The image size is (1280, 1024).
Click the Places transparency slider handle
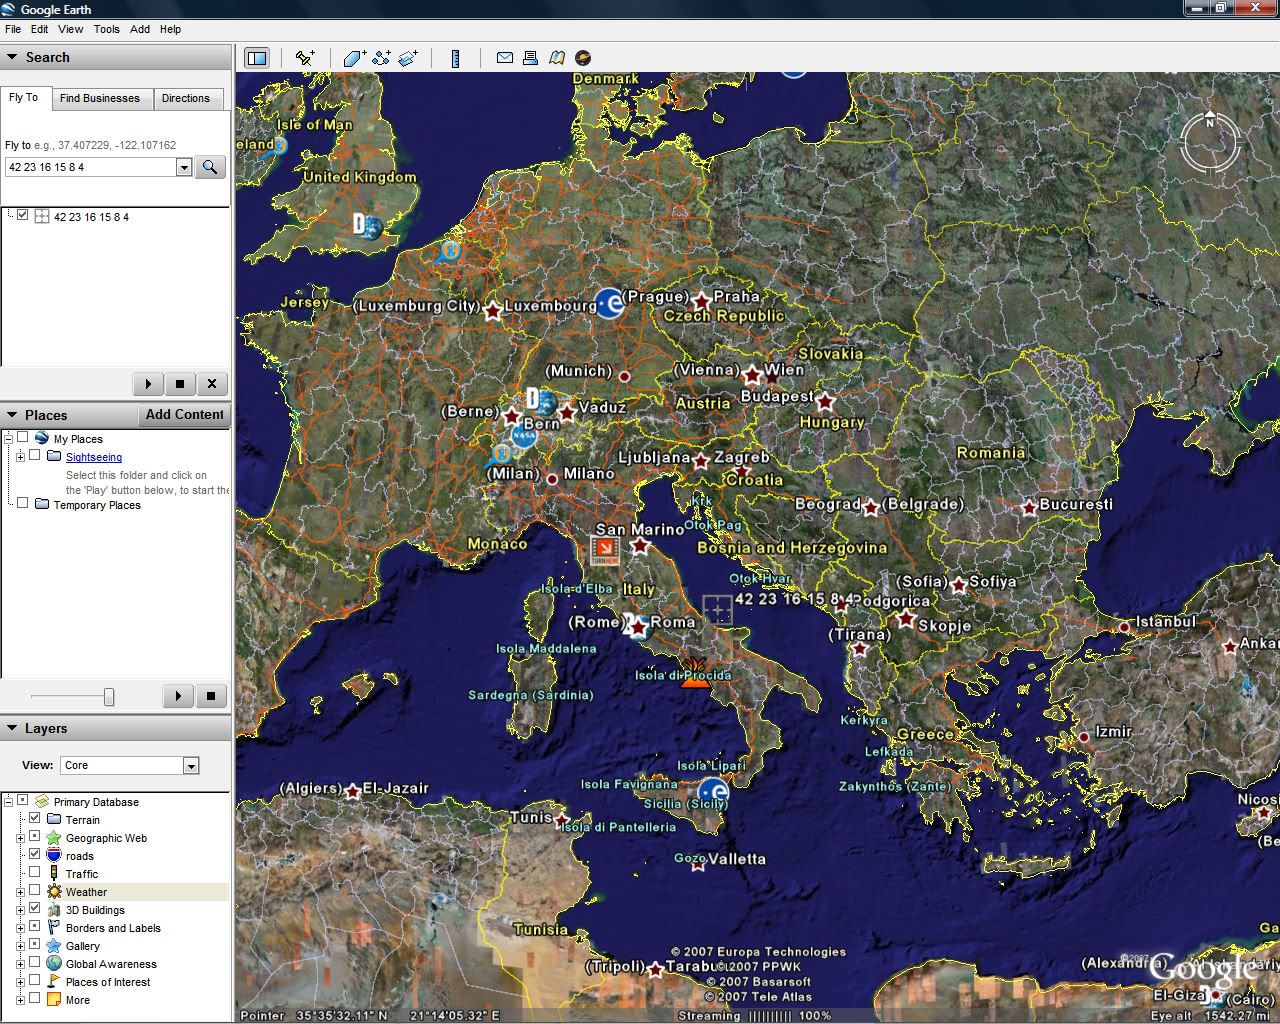click(109, 696)
